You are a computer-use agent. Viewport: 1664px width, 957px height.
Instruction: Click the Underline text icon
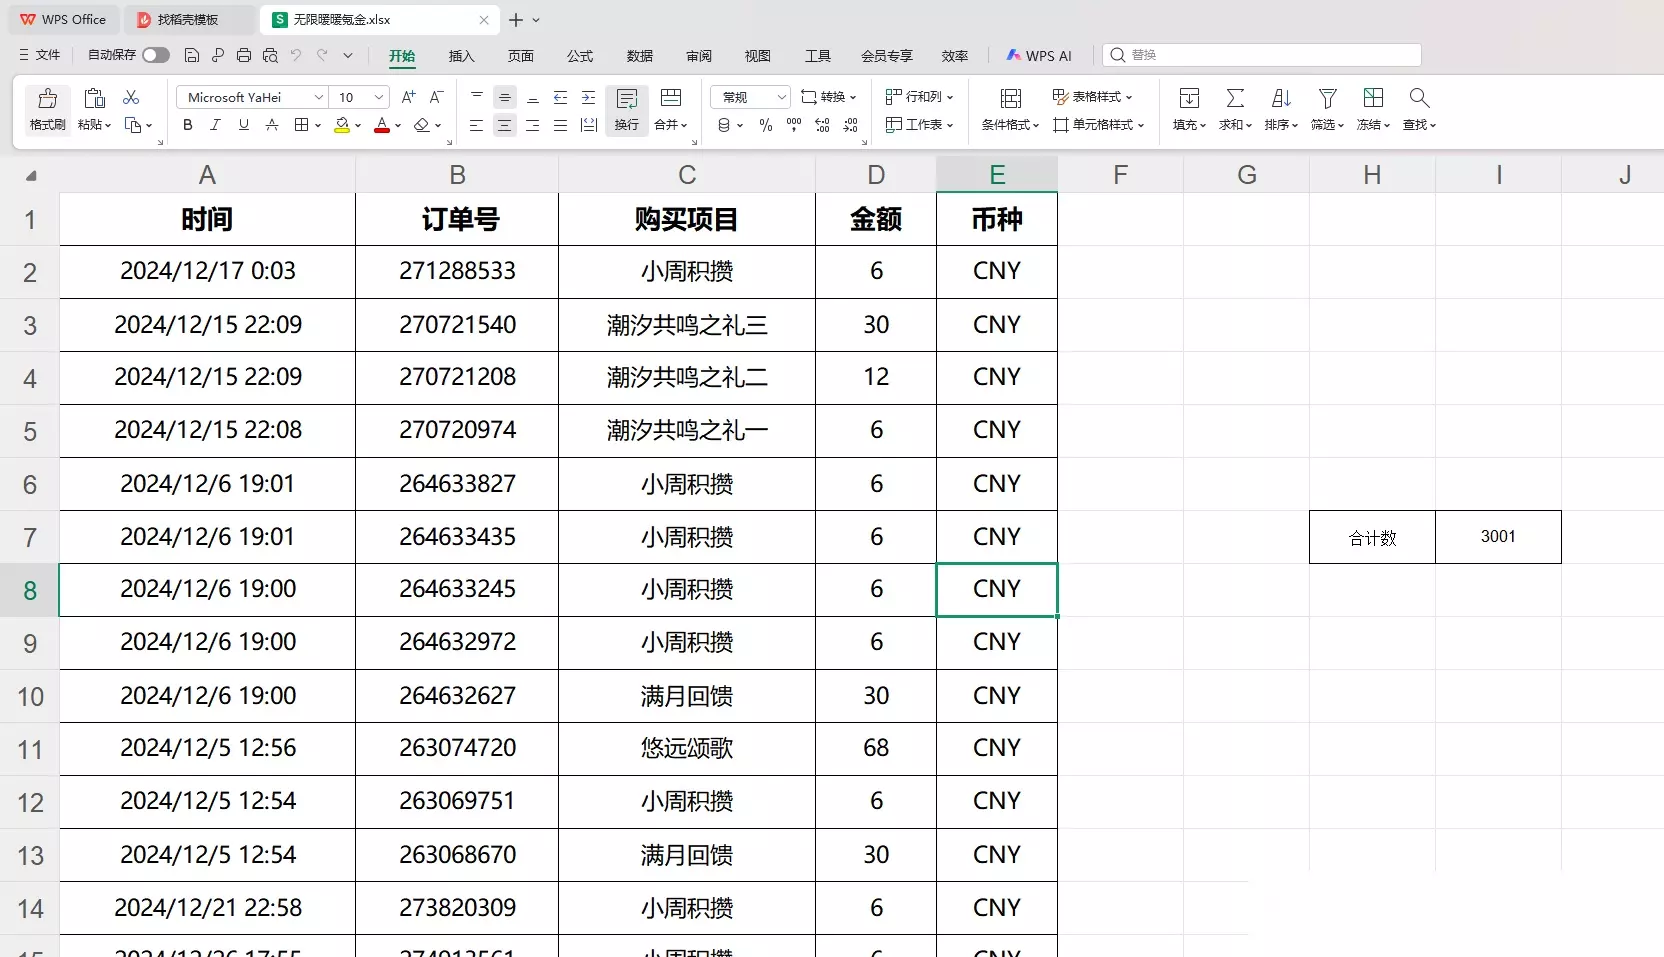(x=243, y=125)
